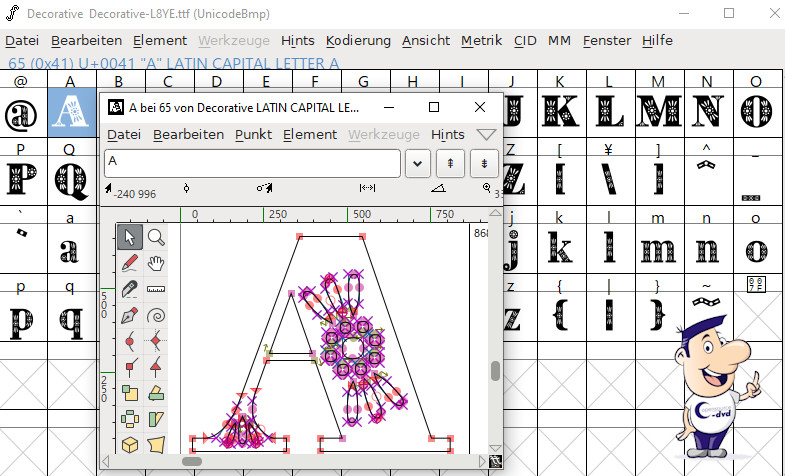
Task: Open the glyph name dropdown arrow
Action: point(418,163)
